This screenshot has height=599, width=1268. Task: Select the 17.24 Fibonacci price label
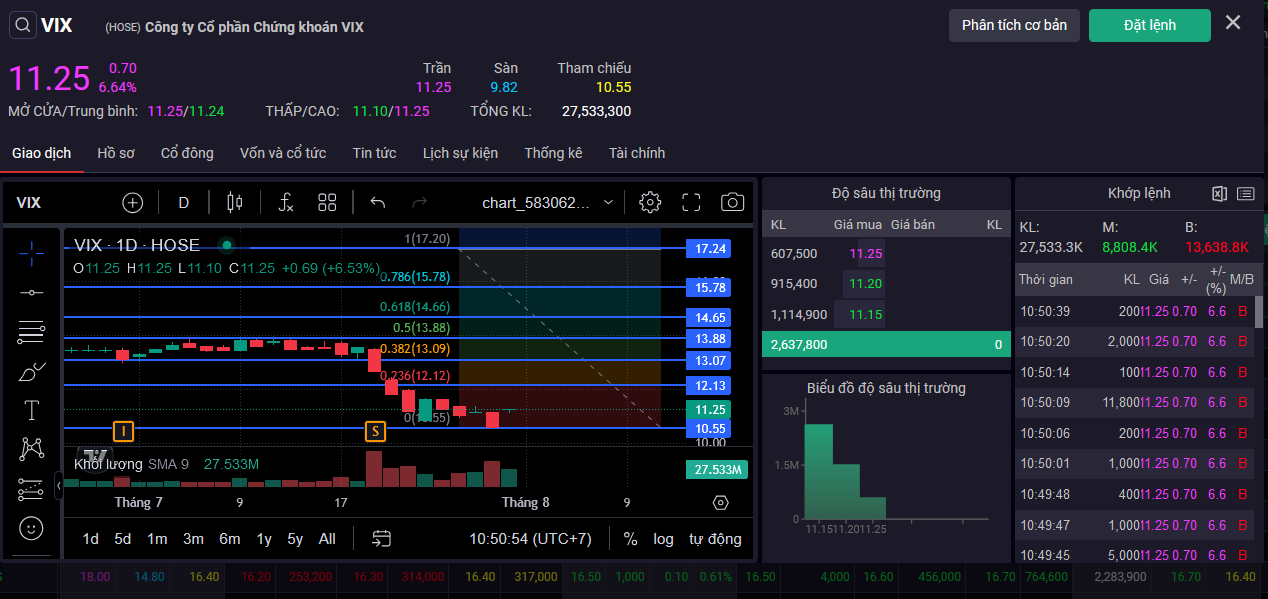708,249
